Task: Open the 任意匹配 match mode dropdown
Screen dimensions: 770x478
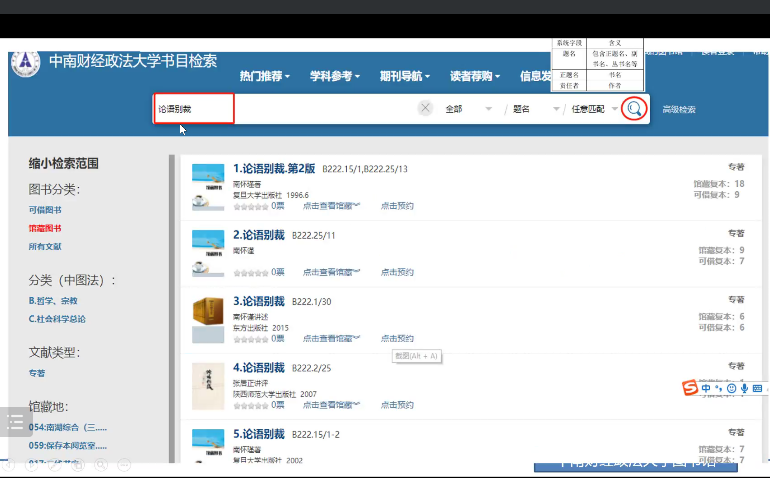Action: pos(594,109)
